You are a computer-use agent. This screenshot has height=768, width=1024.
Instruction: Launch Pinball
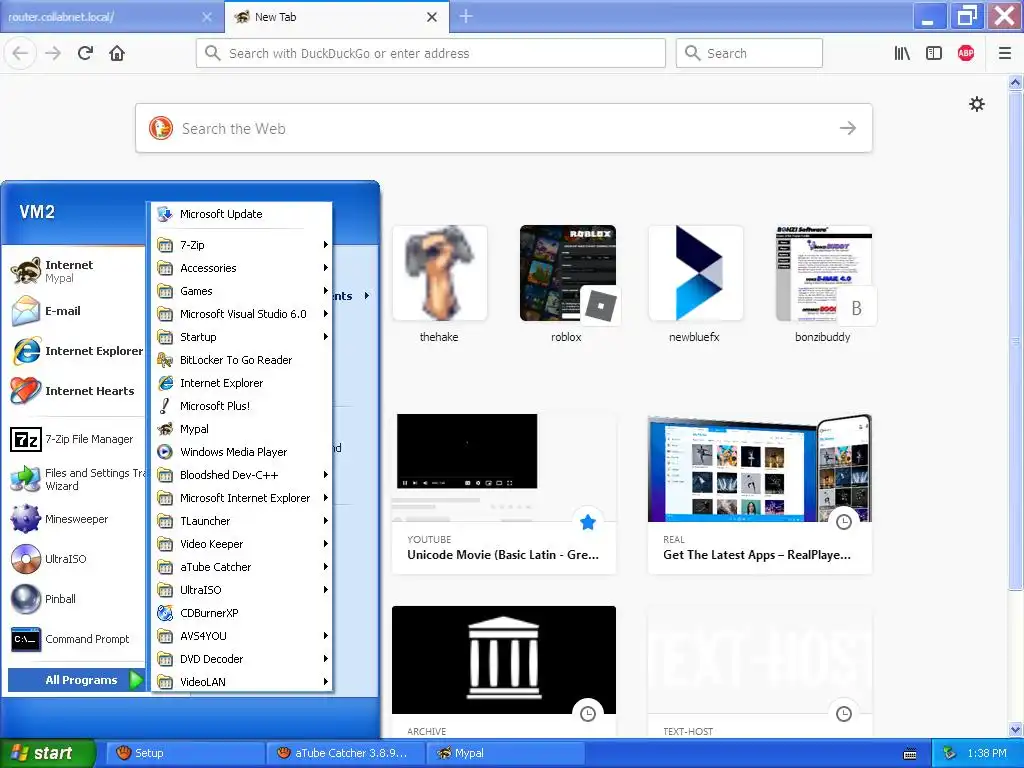76,599
